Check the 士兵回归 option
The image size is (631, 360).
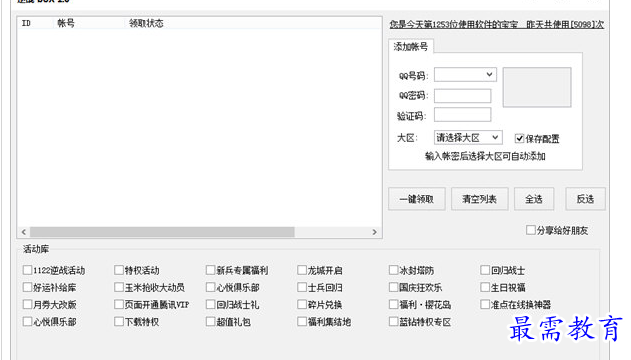click(302, 287)
